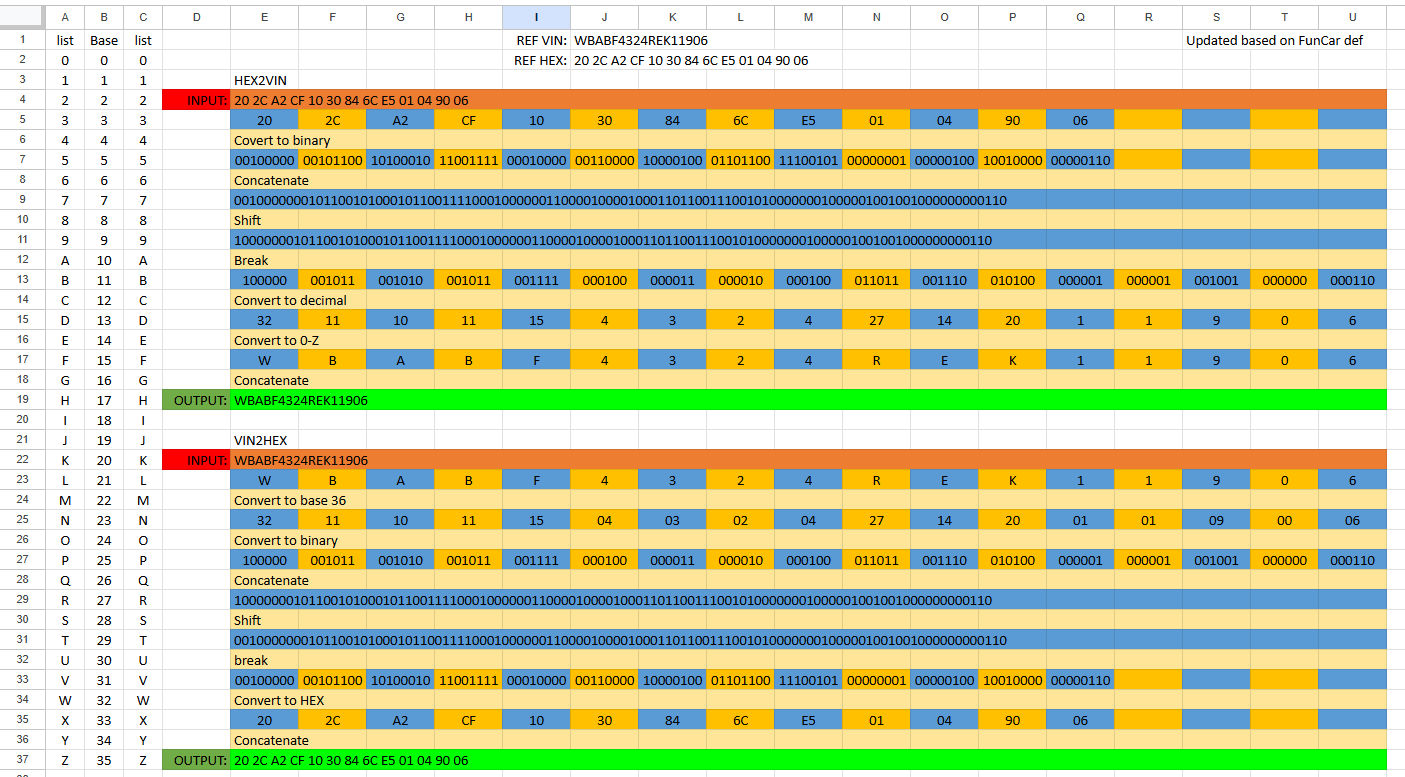Select the green OUTPUT label in row 37
1405x777 pixels.
click(x=196, y=760)
